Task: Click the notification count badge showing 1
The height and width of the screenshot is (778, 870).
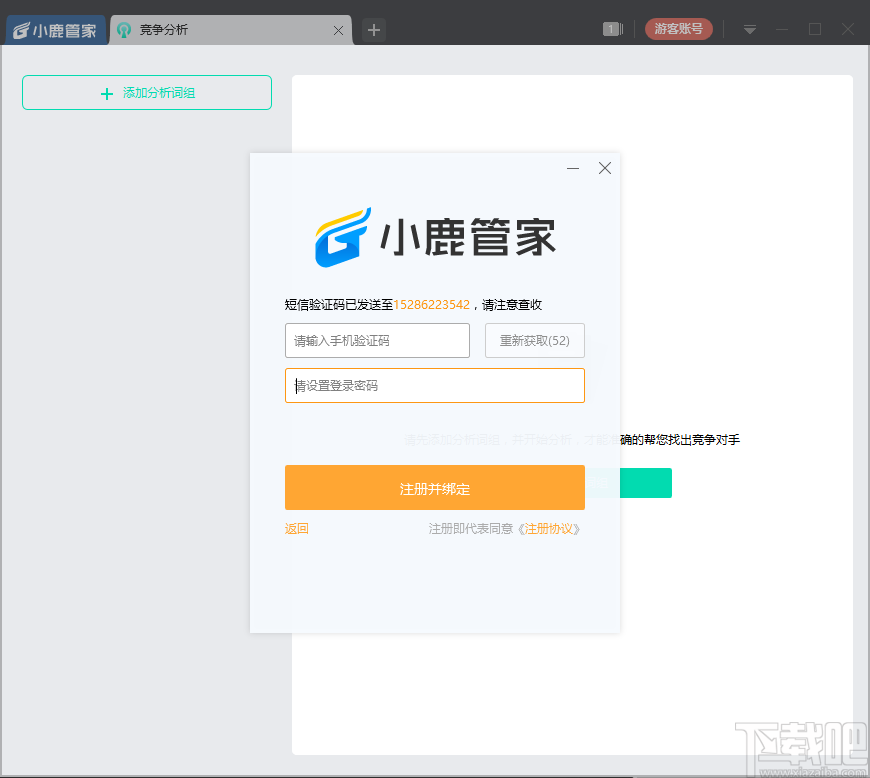Action: (612, 29)
